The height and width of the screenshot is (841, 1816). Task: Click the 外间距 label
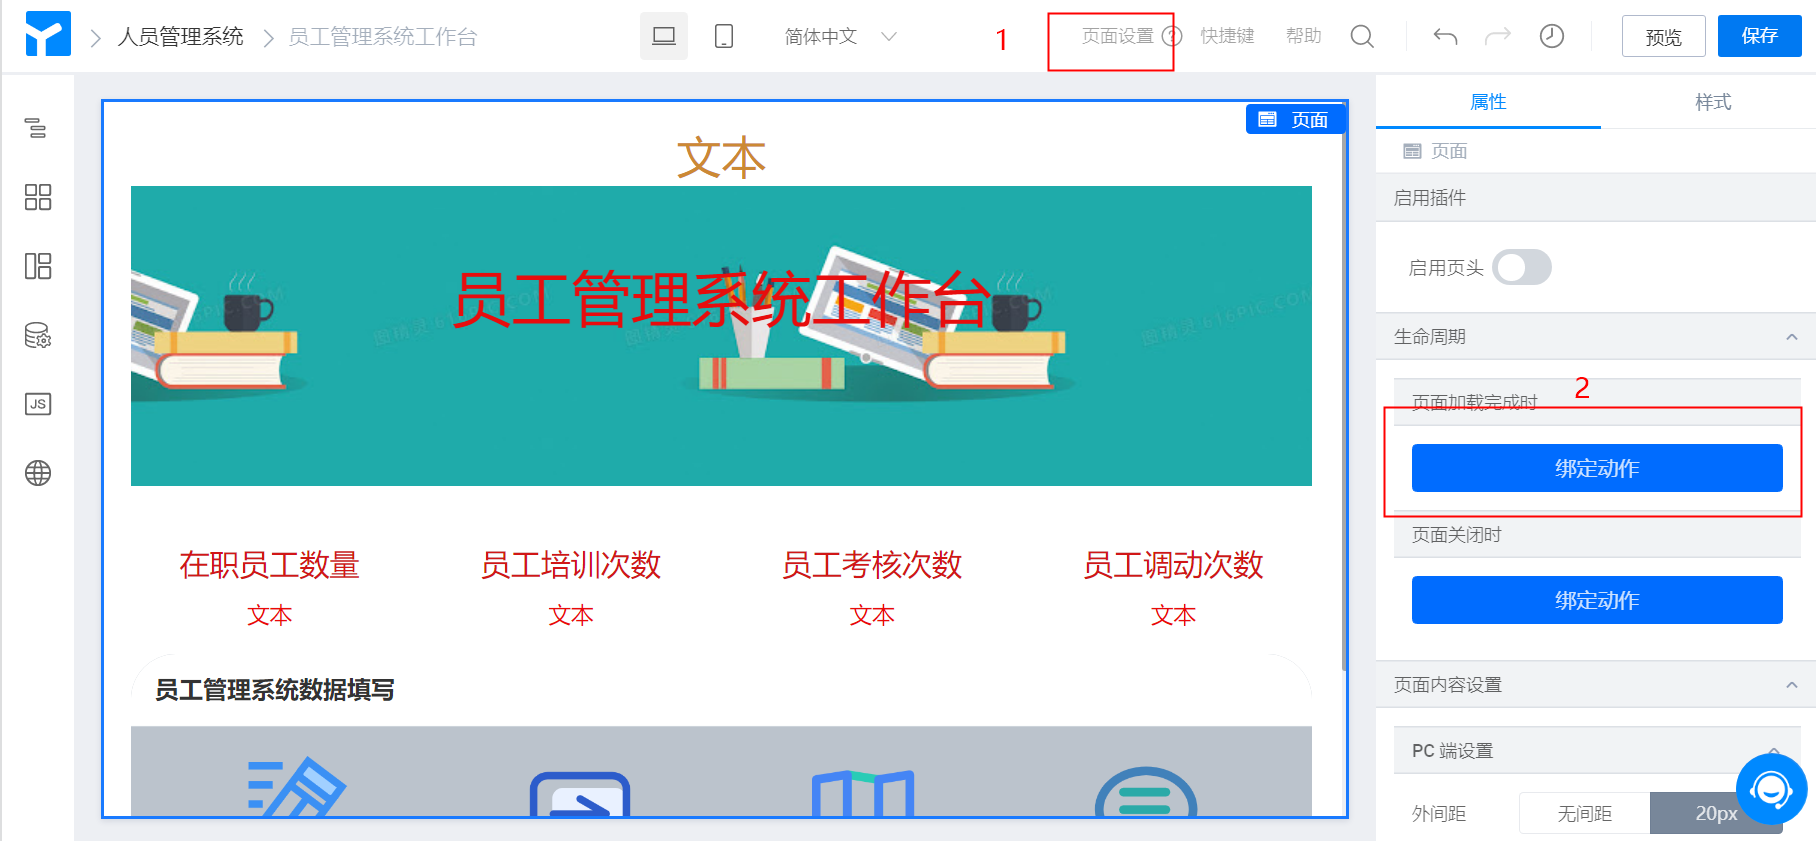coord(1439,814)
